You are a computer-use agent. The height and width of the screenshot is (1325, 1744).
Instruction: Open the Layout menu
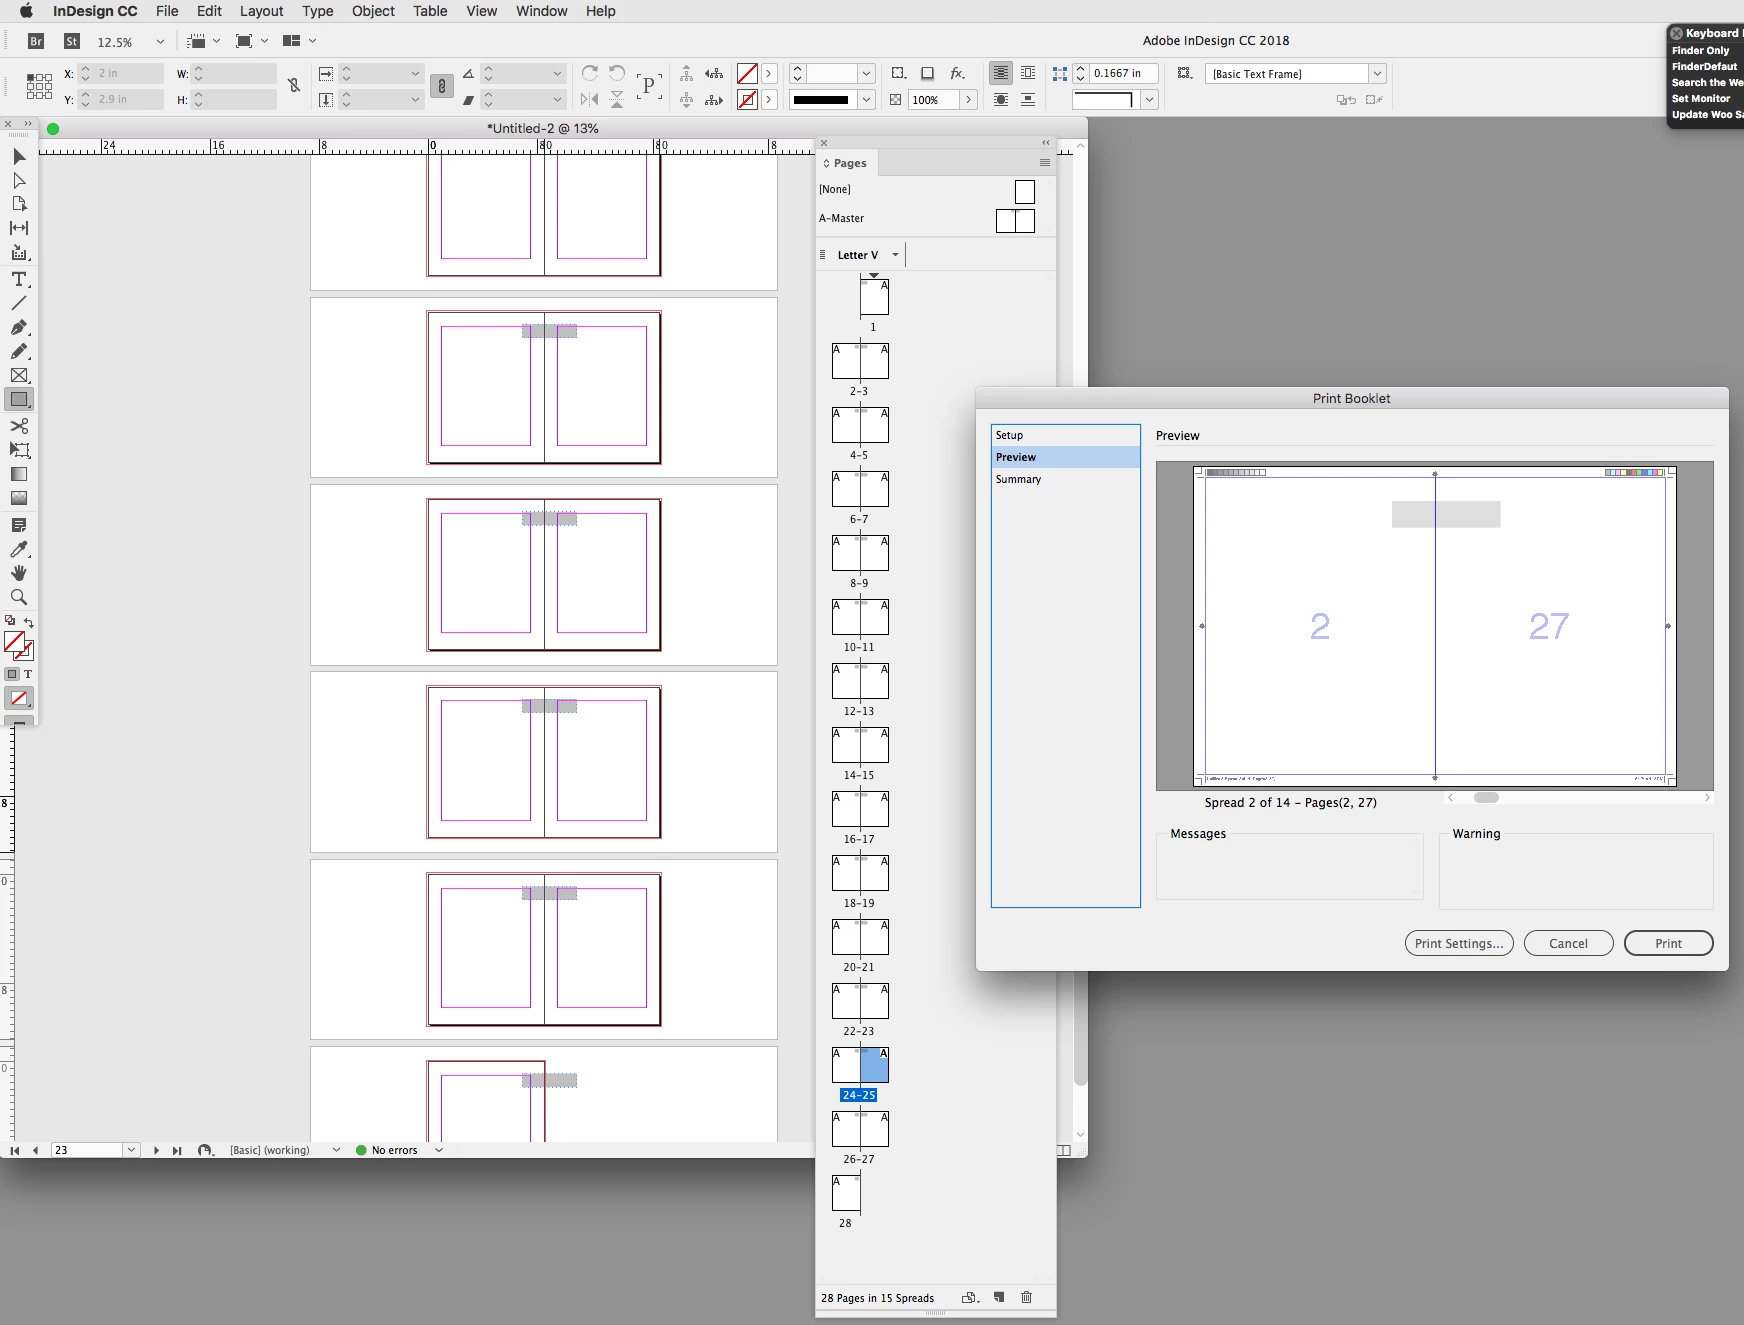click(x=261, y=11)
